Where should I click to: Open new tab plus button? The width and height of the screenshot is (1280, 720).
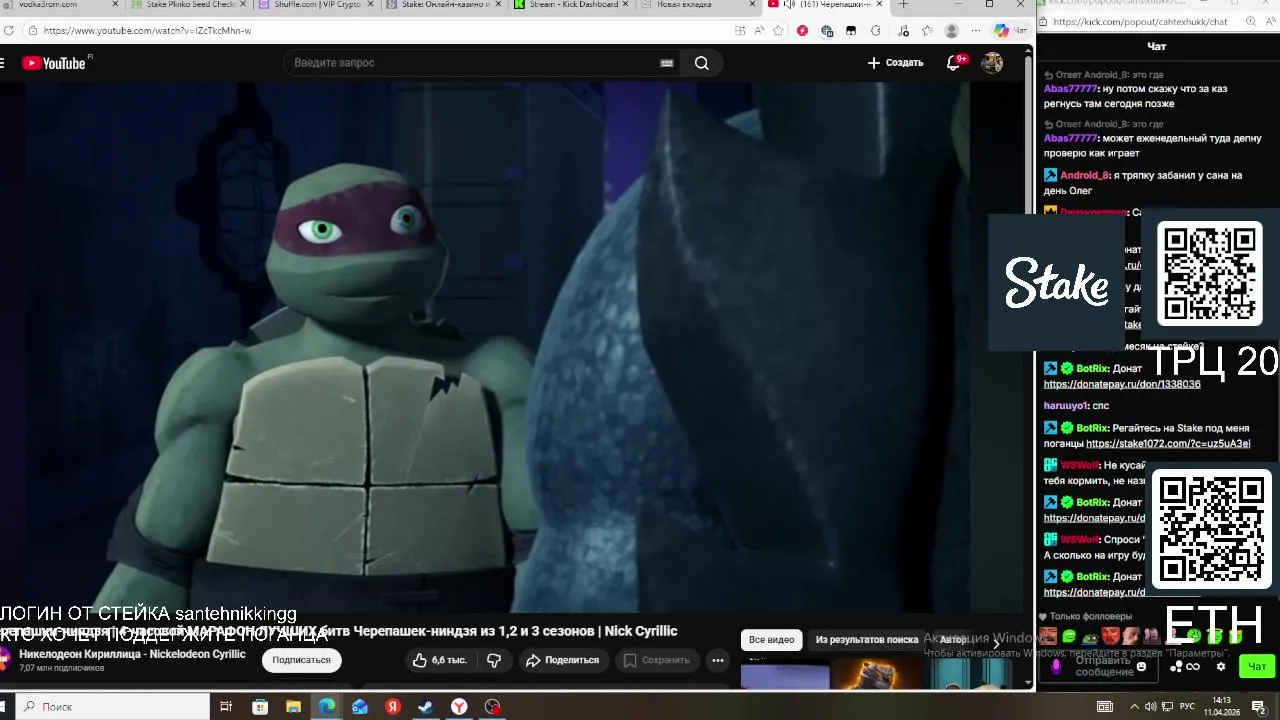tap(903, 5)
